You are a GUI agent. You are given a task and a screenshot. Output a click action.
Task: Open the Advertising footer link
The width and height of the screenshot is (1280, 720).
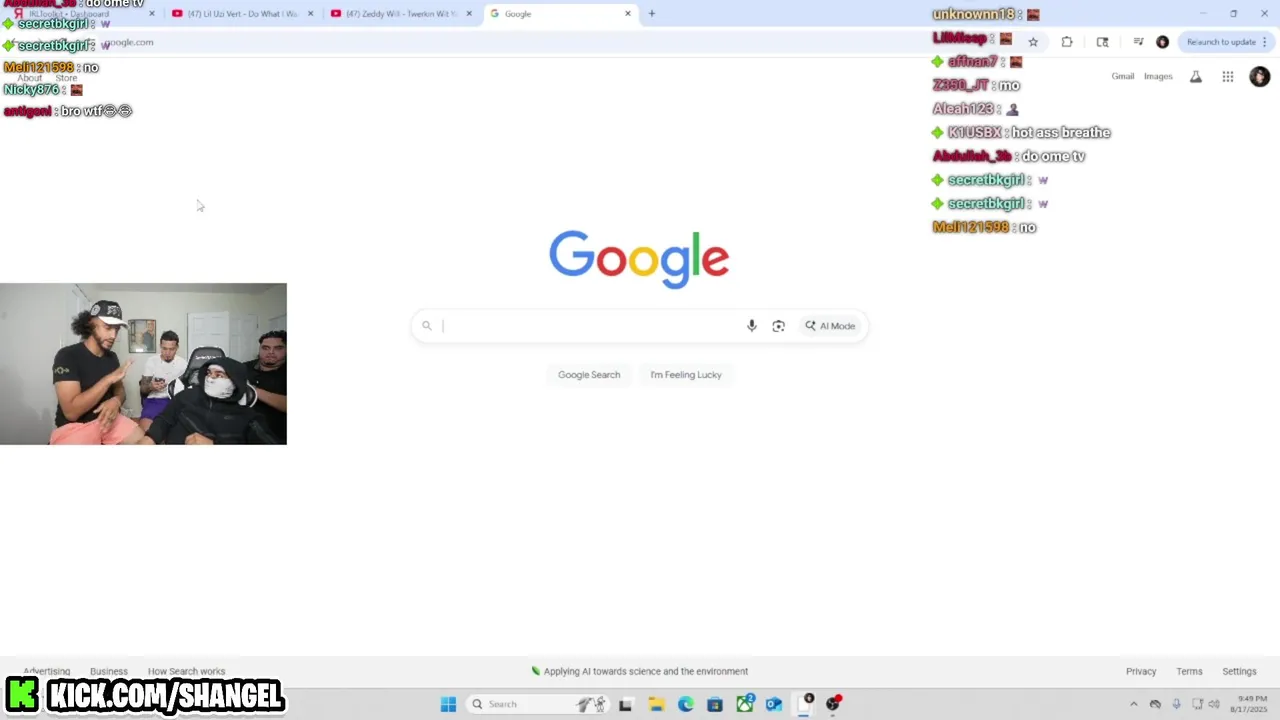tap(47, 671)
